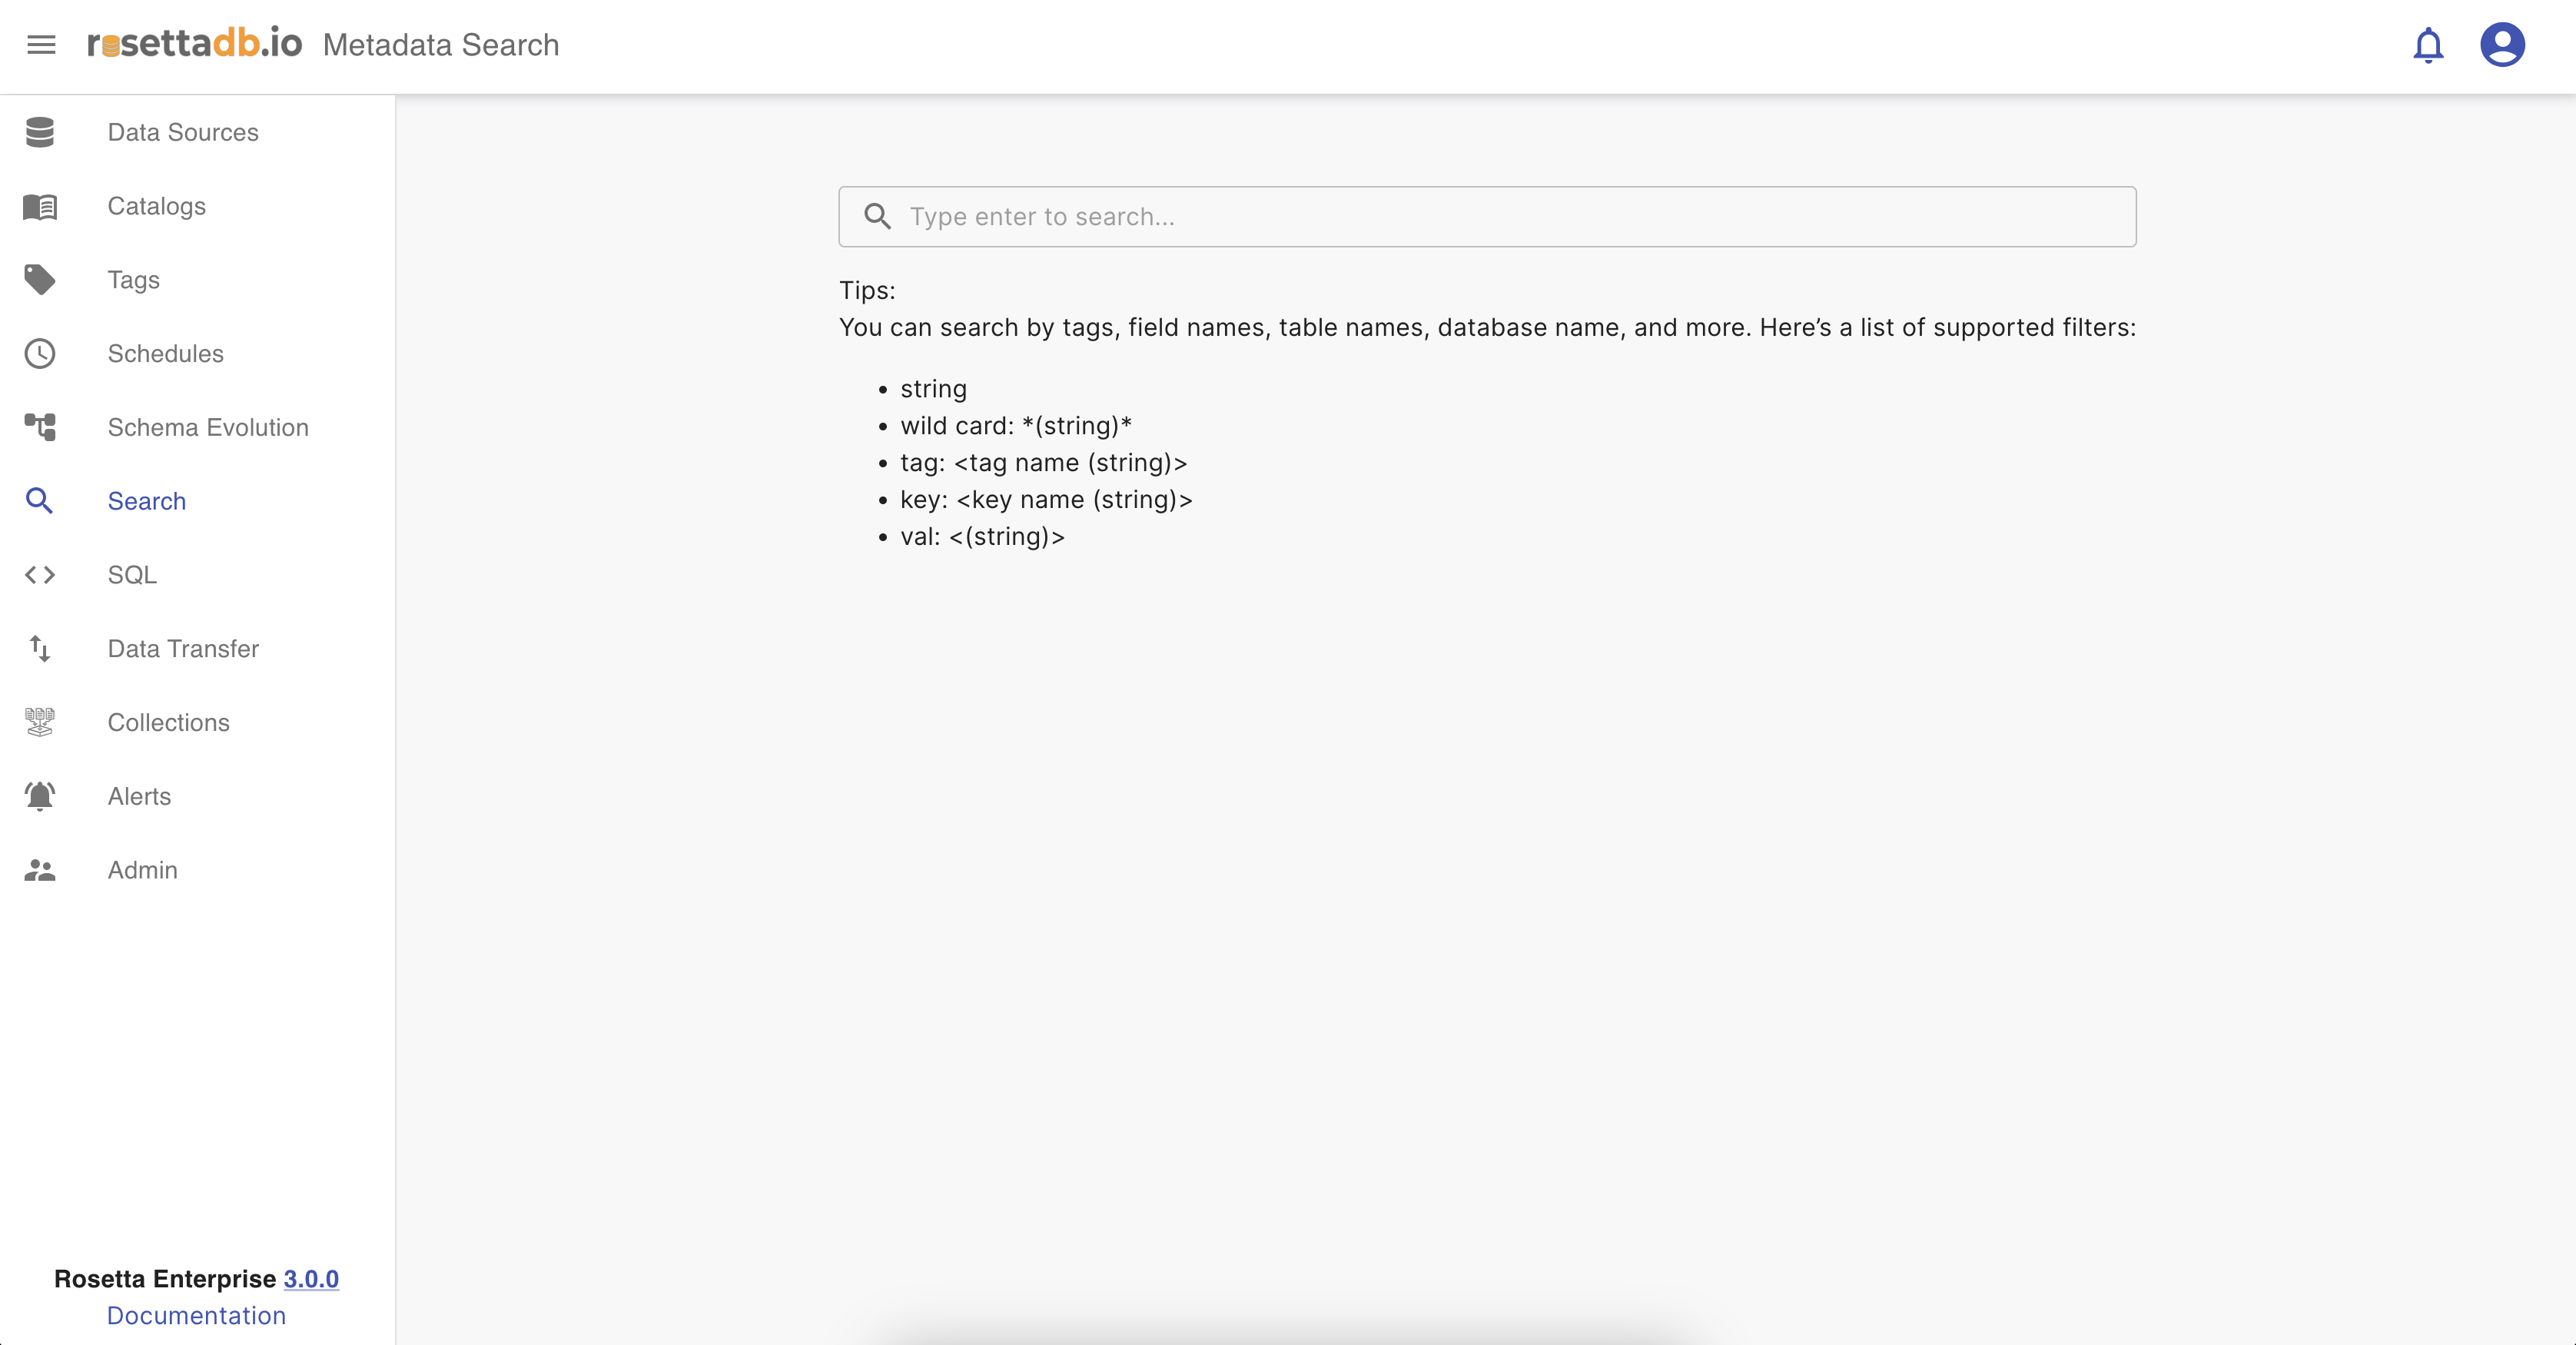This screenshot has height=1345, width=2576.
Task: Click the Schema Evolution tree icon
Action: point(40,427)
